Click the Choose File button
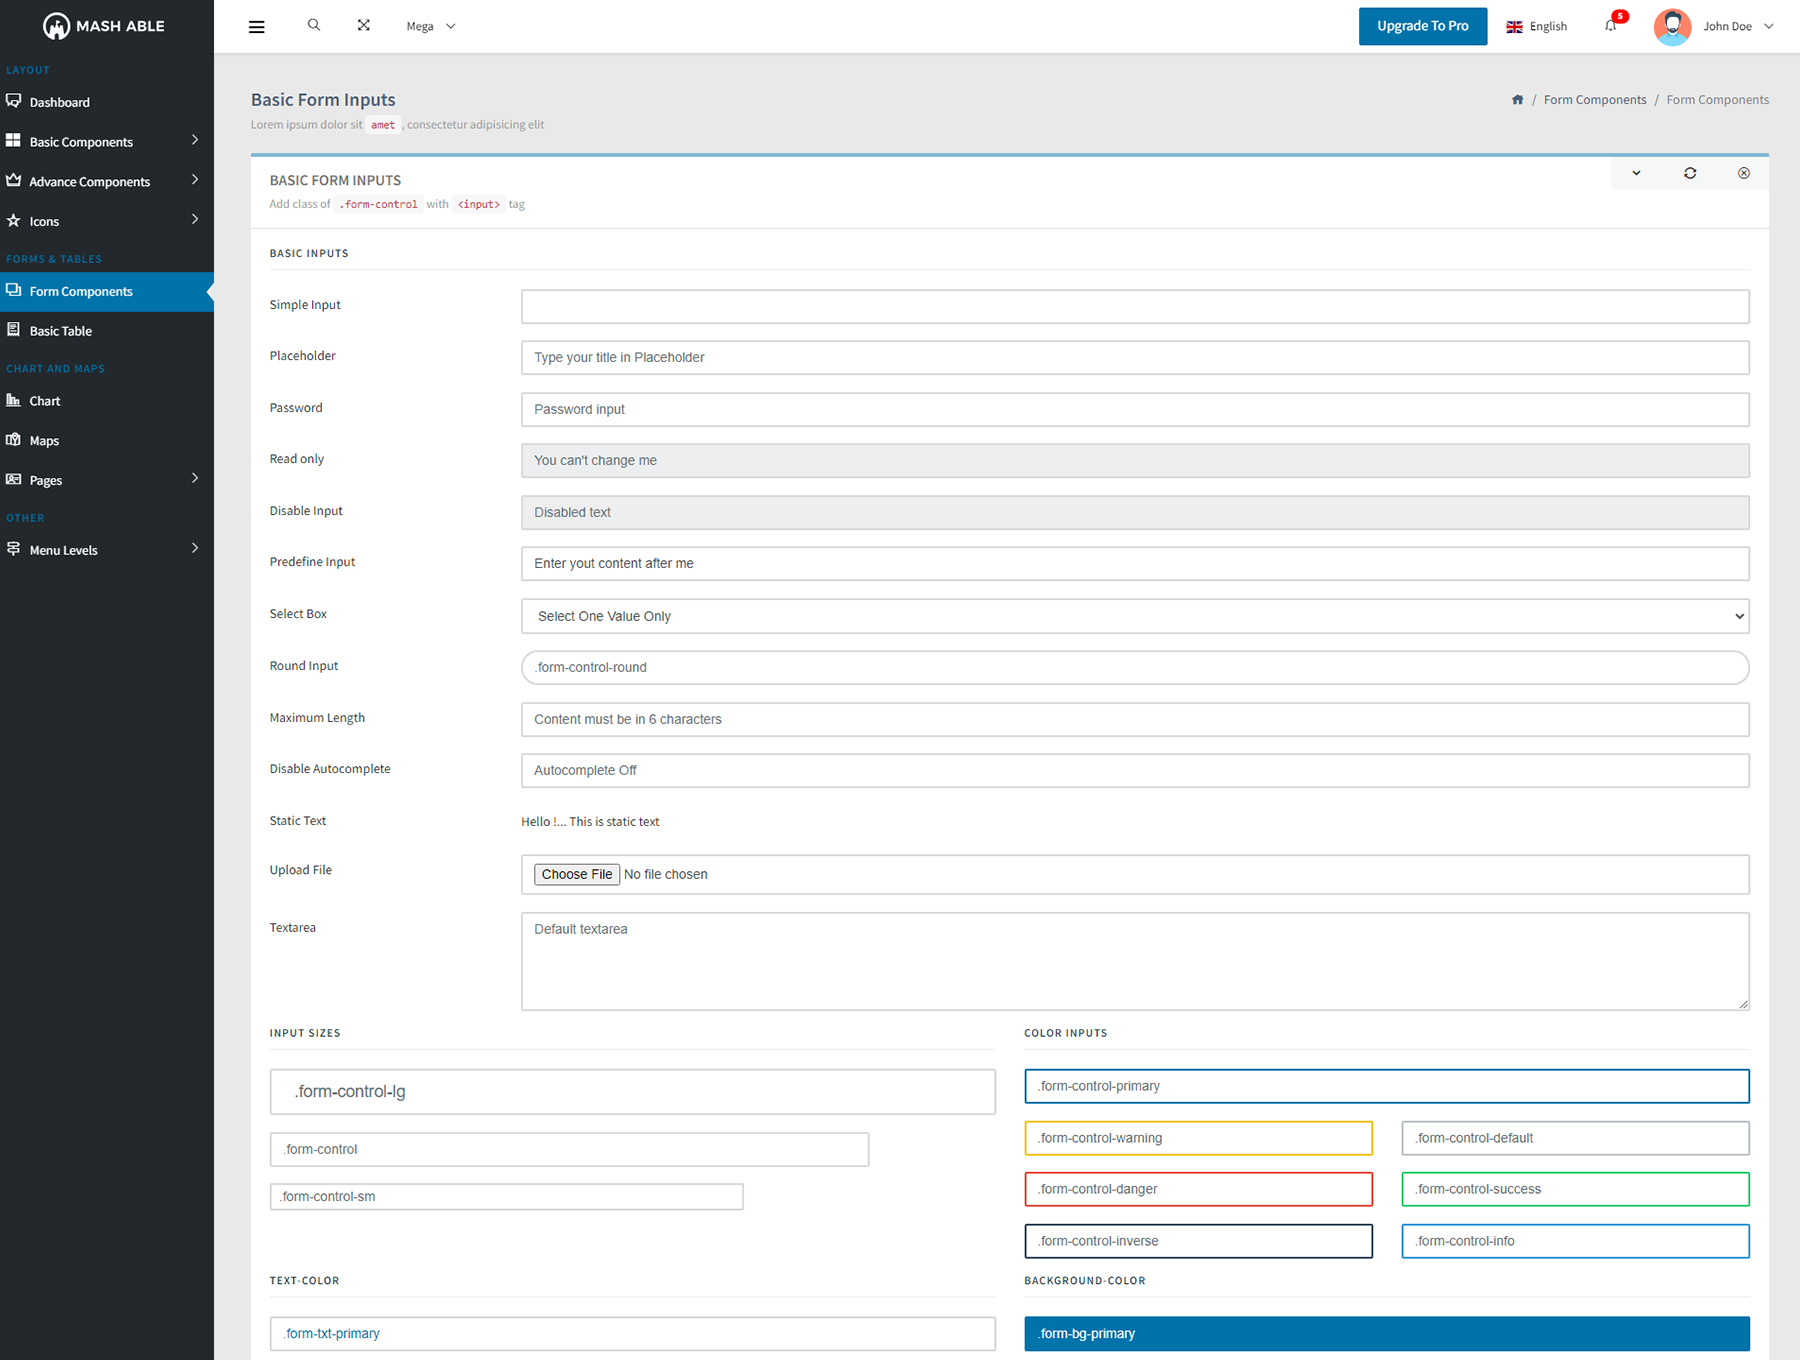This screenshot has height=1360, width=1800. (x=576, y=874)
